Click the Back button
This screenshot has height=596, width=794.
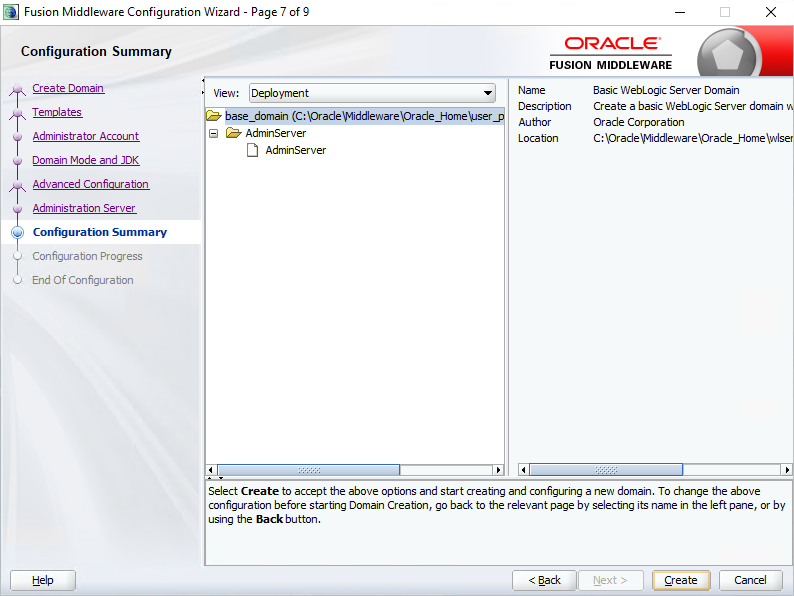point(544,580)
